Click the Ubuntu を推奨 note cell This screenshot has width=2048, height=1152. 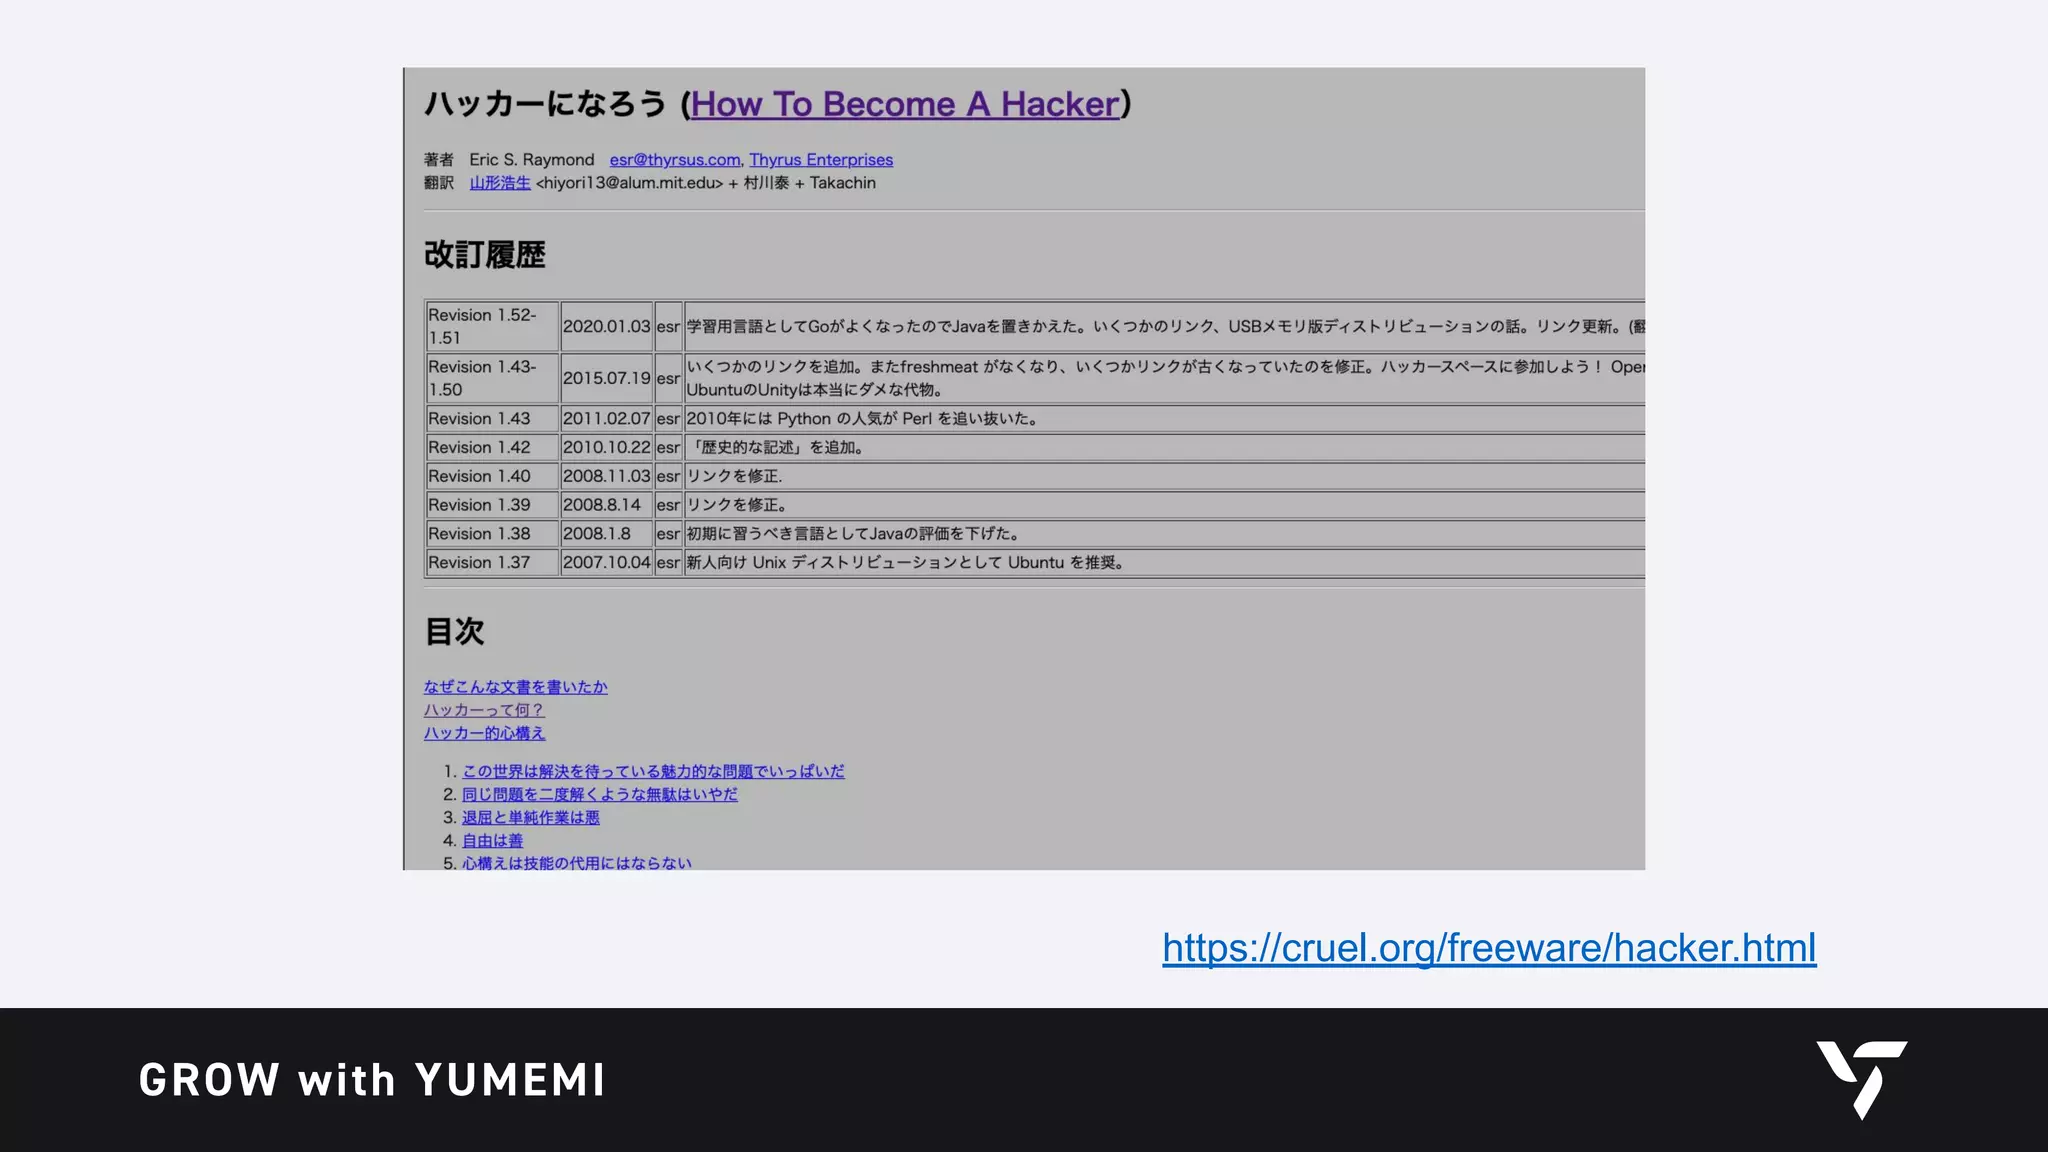point(1165,562)
